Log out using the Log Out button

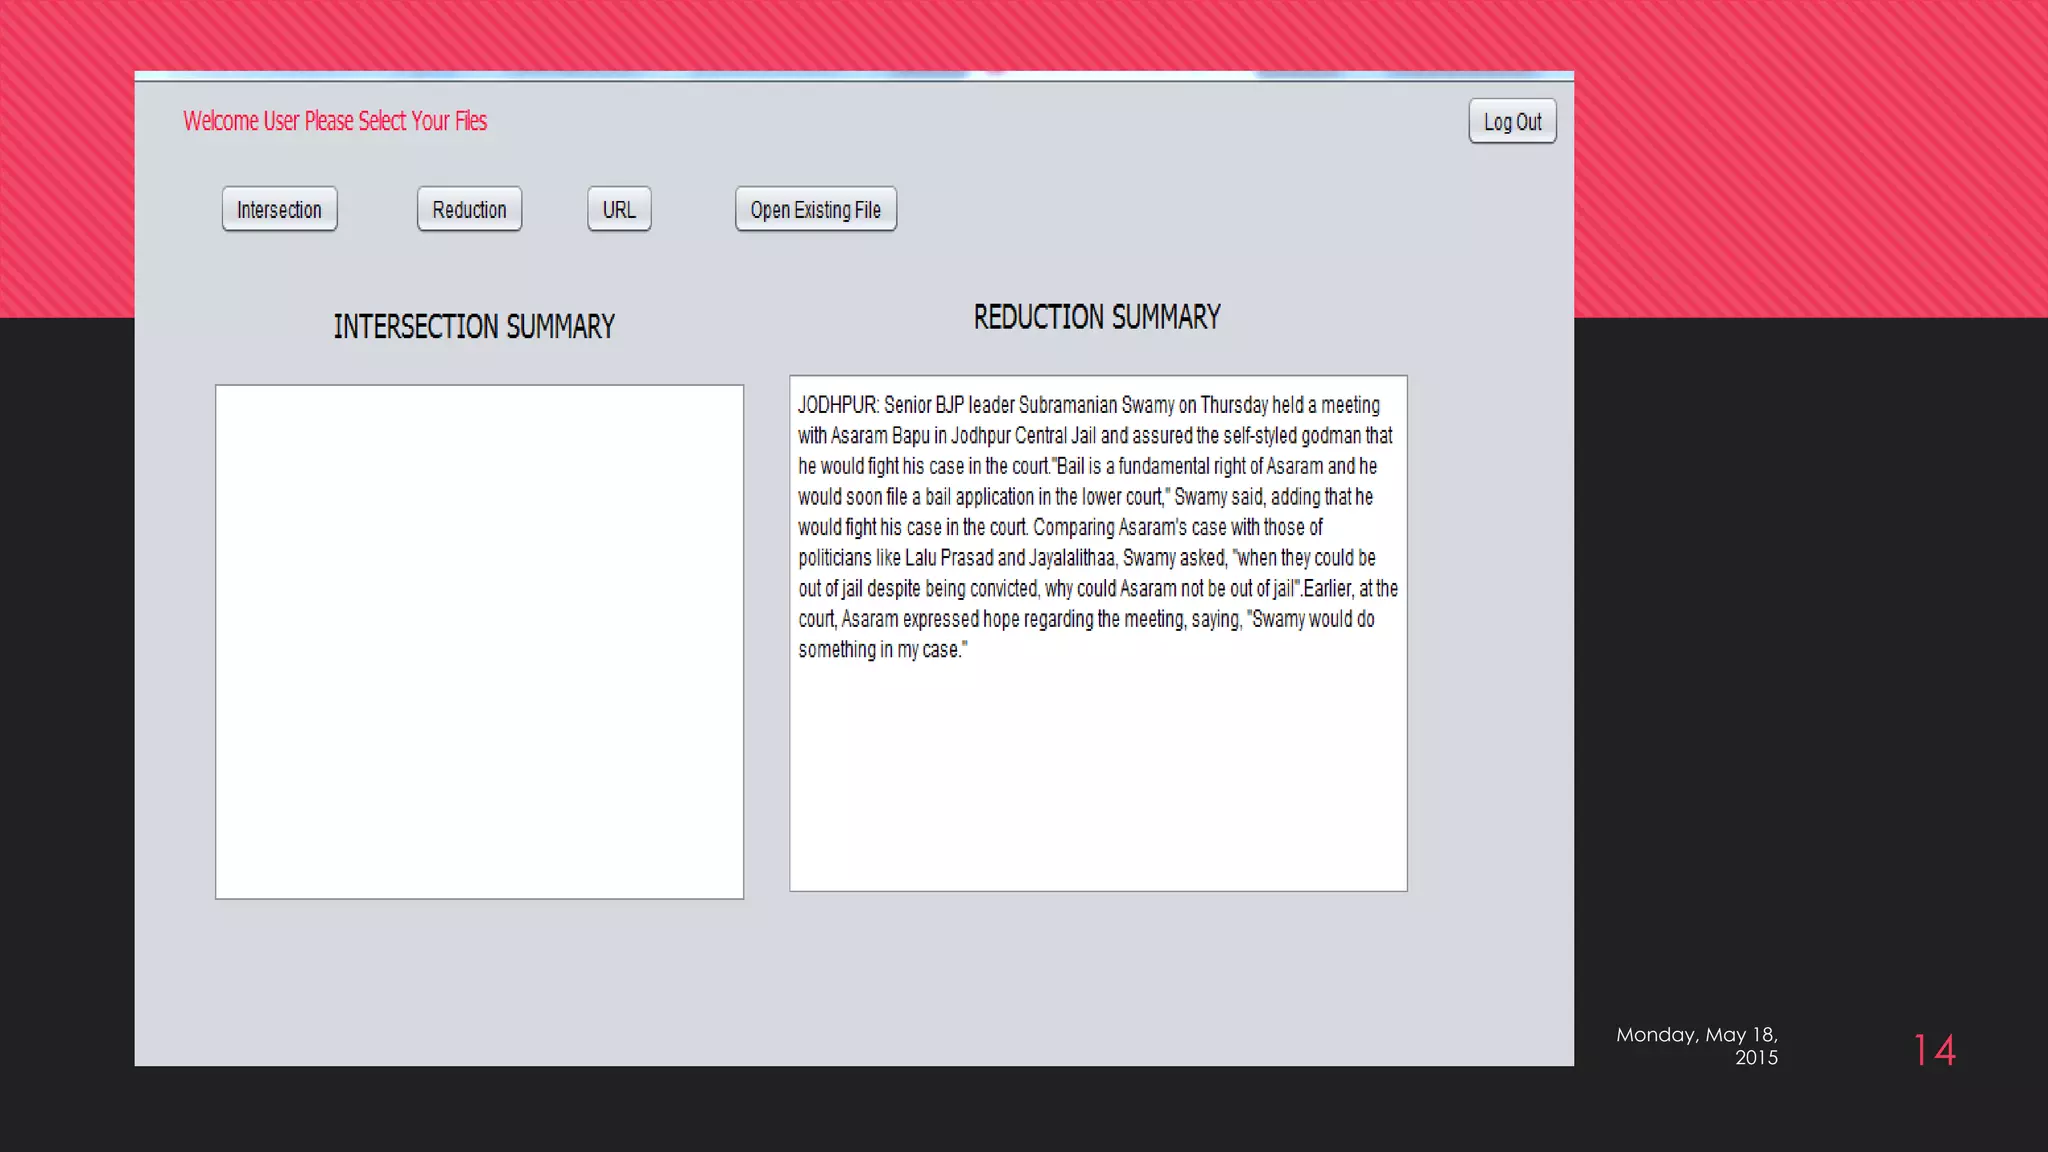[1512, 122]
